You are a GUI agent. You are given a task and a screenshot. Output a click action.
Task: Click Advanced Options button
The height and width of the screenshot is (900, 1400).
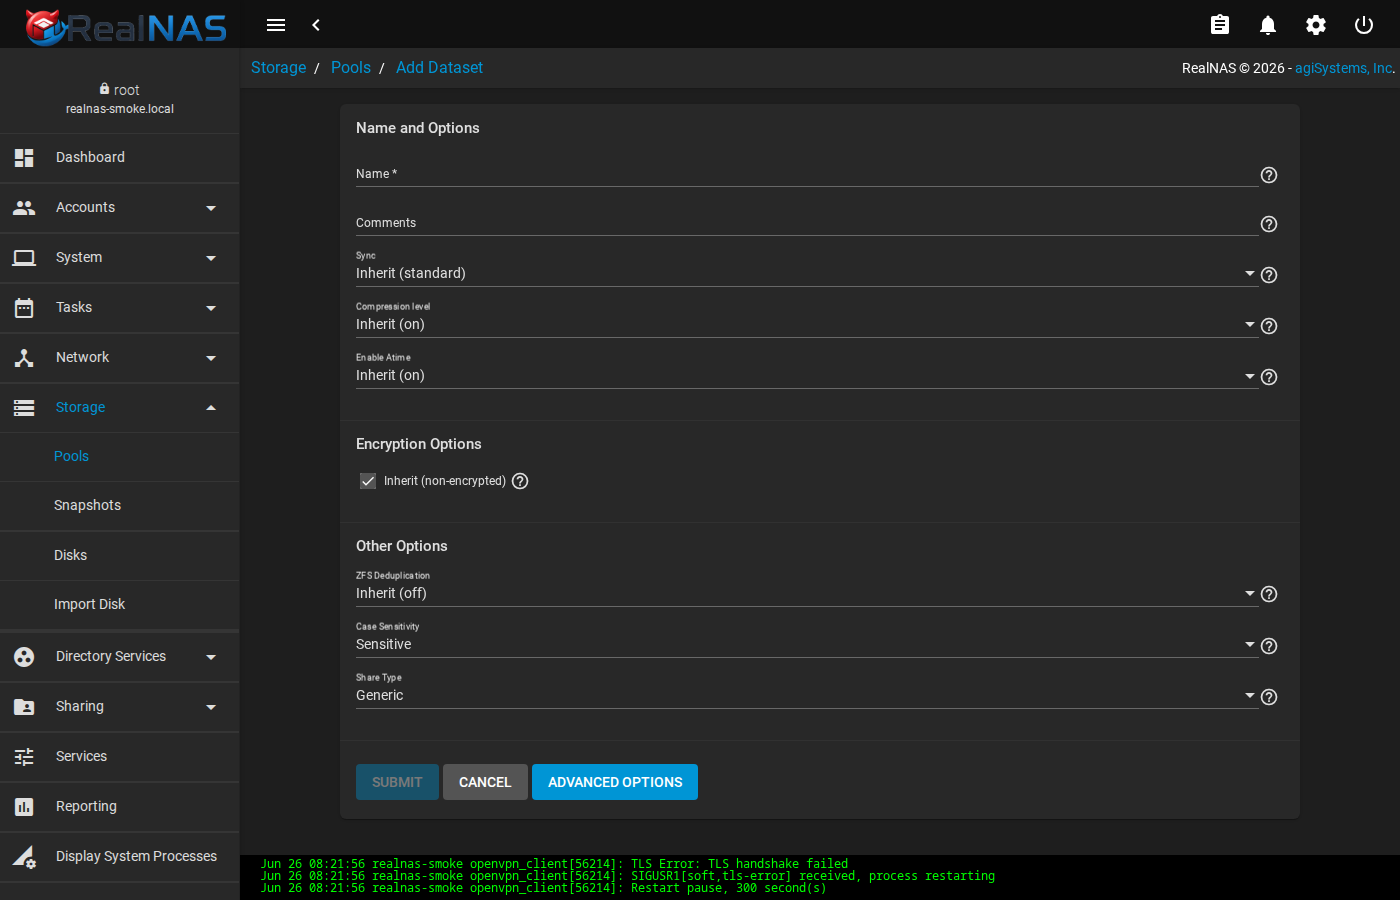click(x=615, y=782)
